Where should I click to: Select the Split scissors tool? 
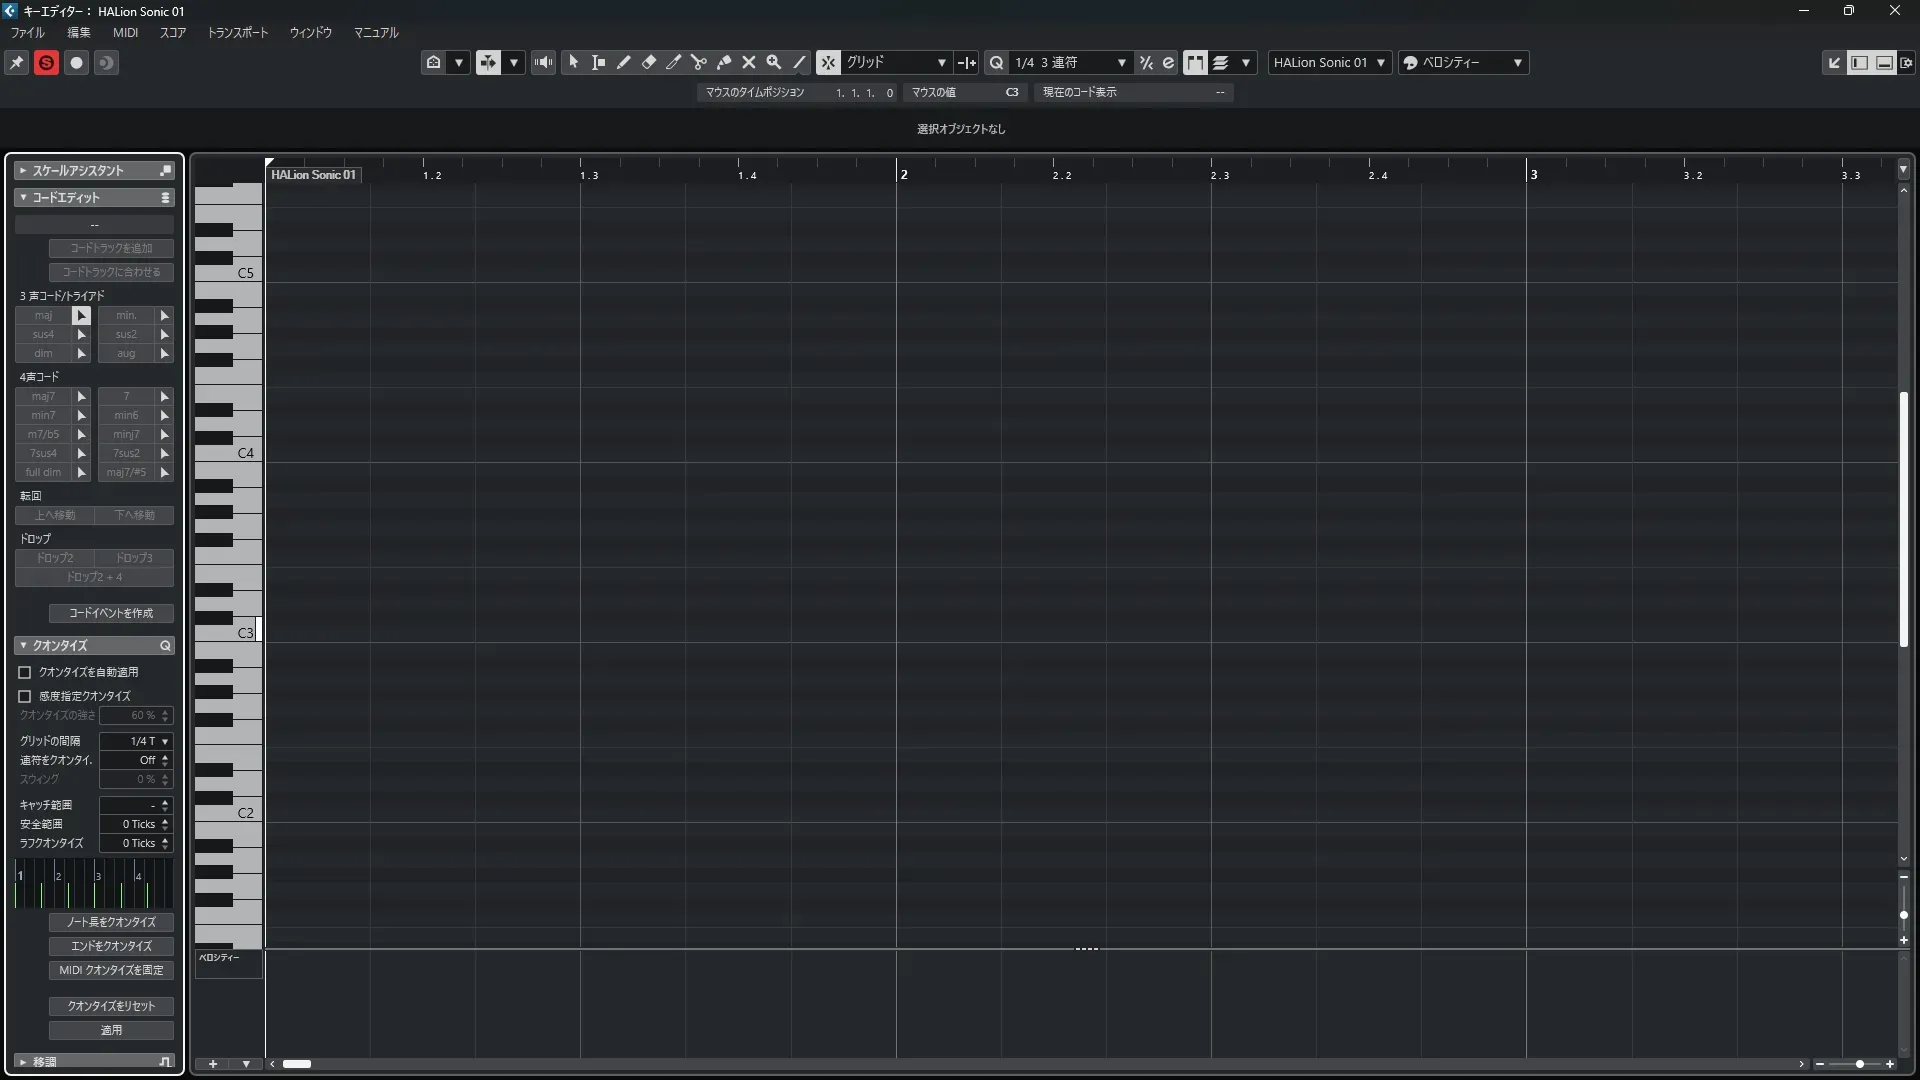click(x=698, y=62)
